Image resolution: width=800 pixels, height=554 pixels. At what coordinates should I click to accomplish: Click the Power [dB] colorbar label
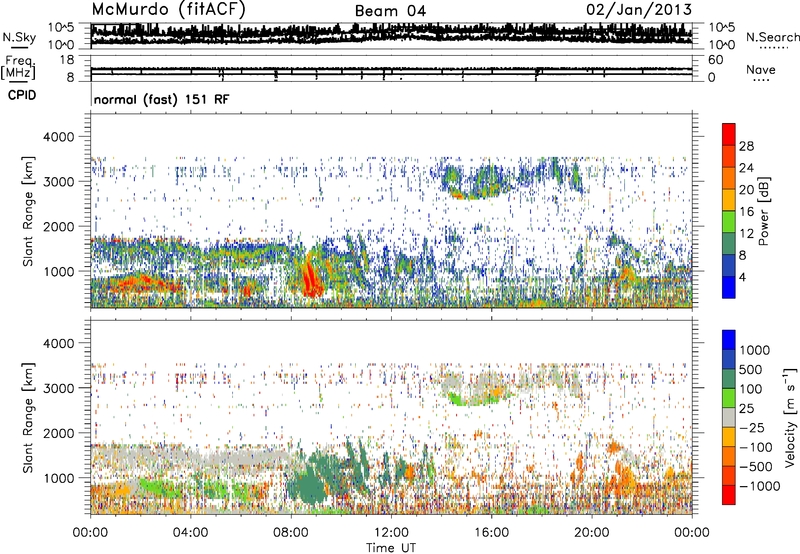(764, 211)
